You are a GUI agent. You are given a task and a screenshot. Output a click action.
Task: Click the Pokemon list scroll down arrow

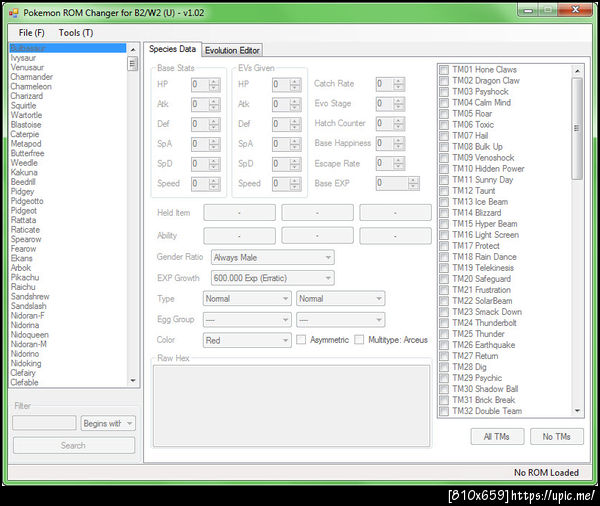pos(133,380)
